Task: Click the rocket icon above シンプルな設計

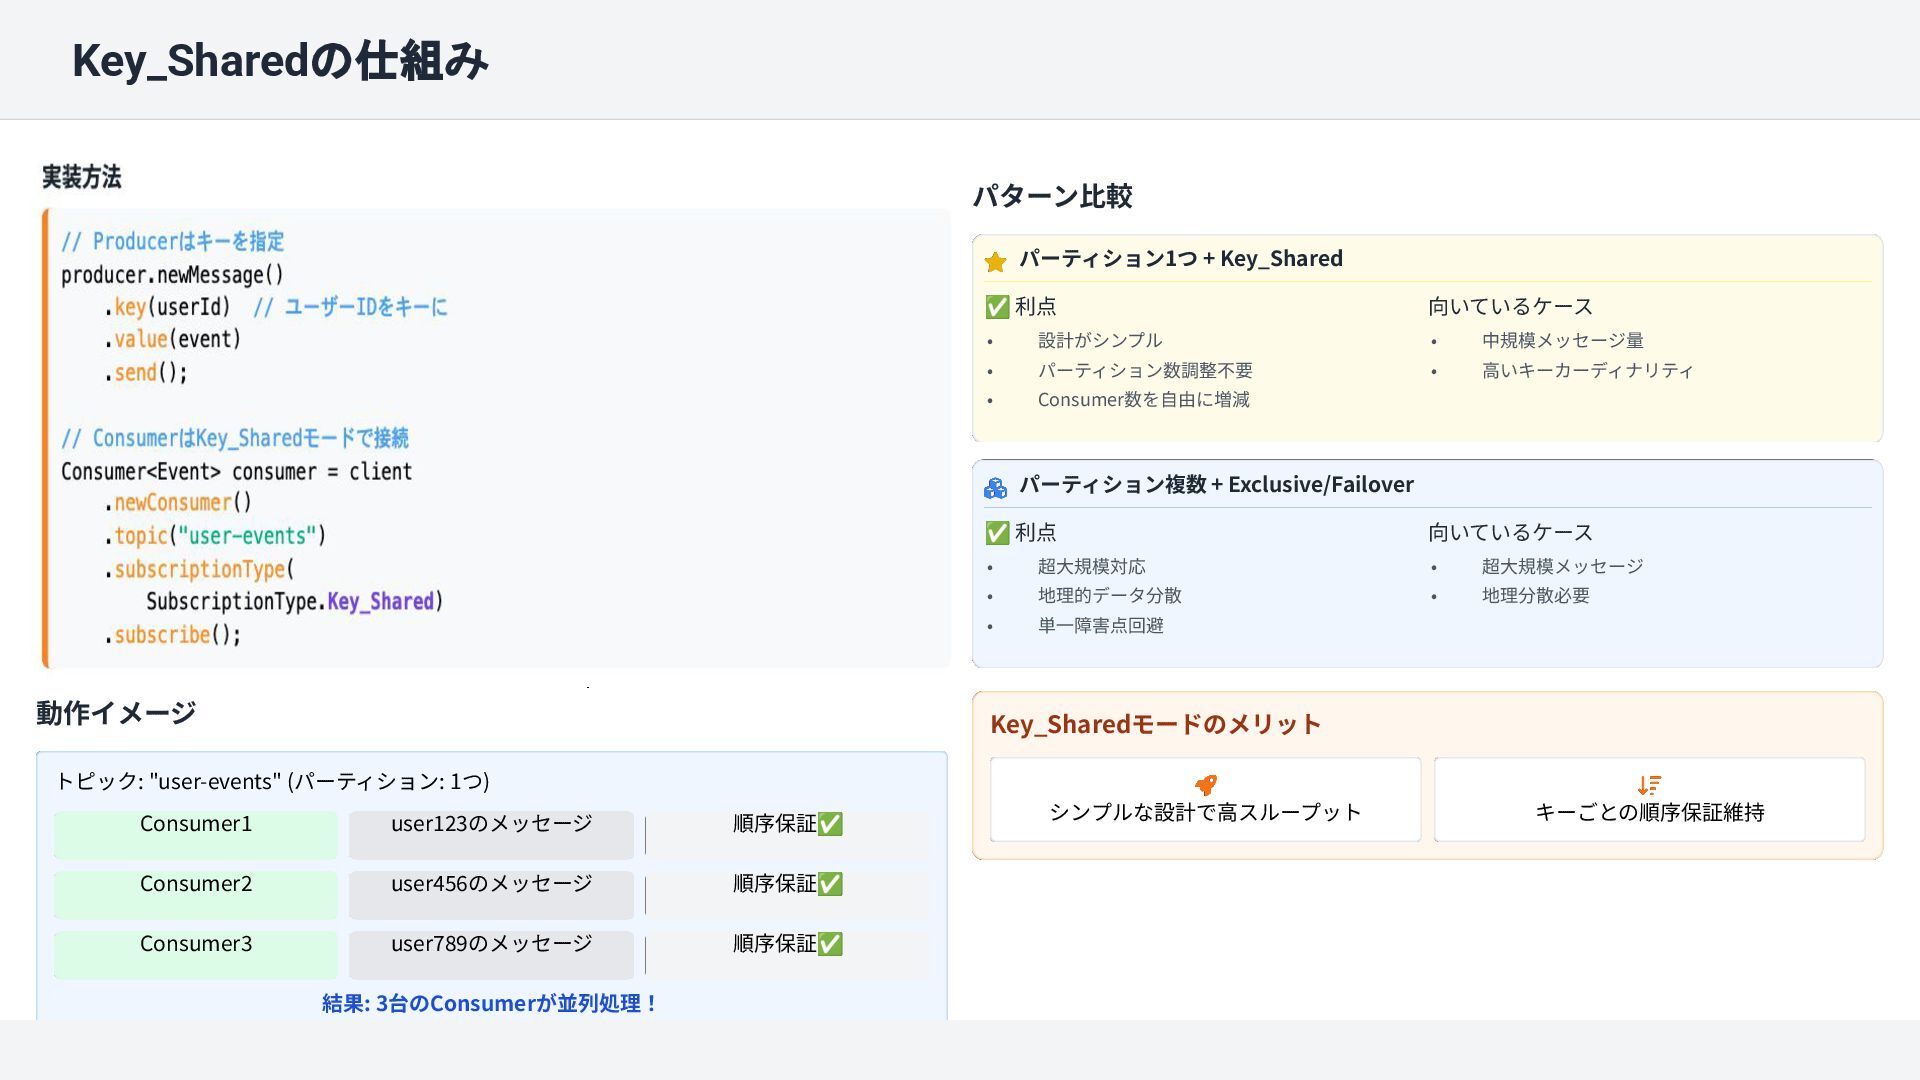Action: [x=1206, y=785]
